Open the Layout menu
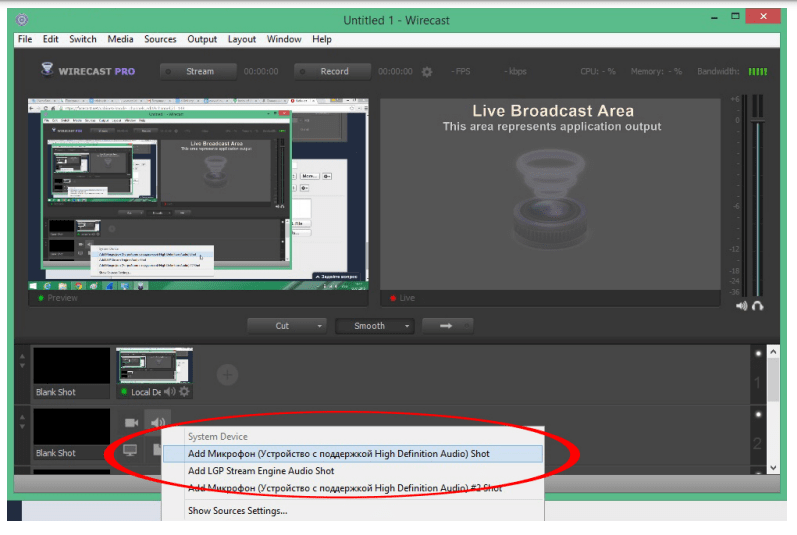This screenshot has height=535, width=797. point(241,39)
